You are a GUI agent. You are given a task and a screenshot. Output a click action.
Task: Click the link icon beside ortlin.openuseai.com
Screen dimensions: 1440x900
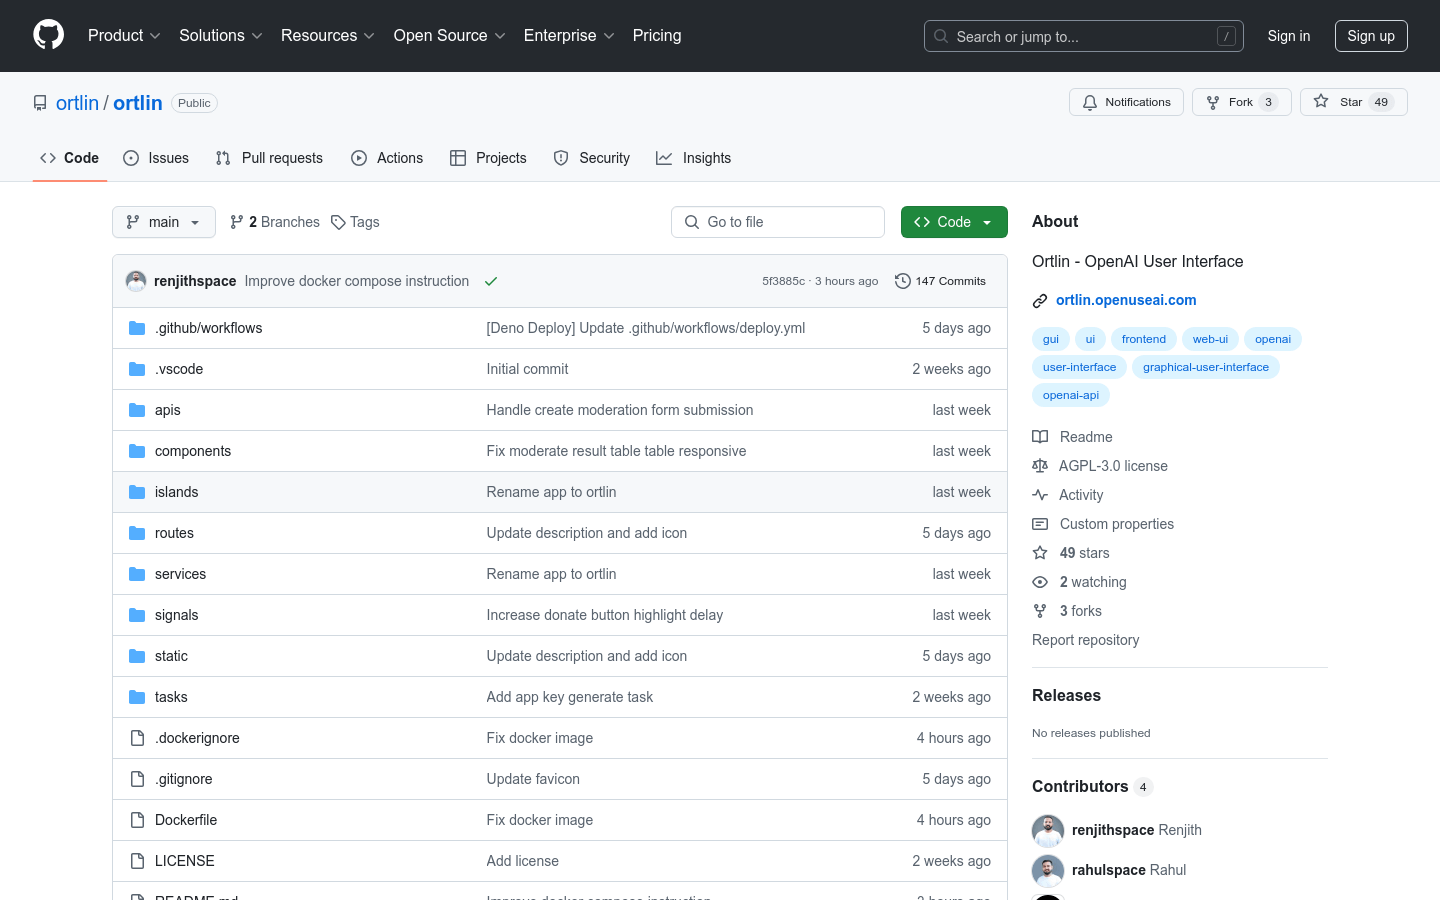pyautogui.click(x=1040, y=301)
